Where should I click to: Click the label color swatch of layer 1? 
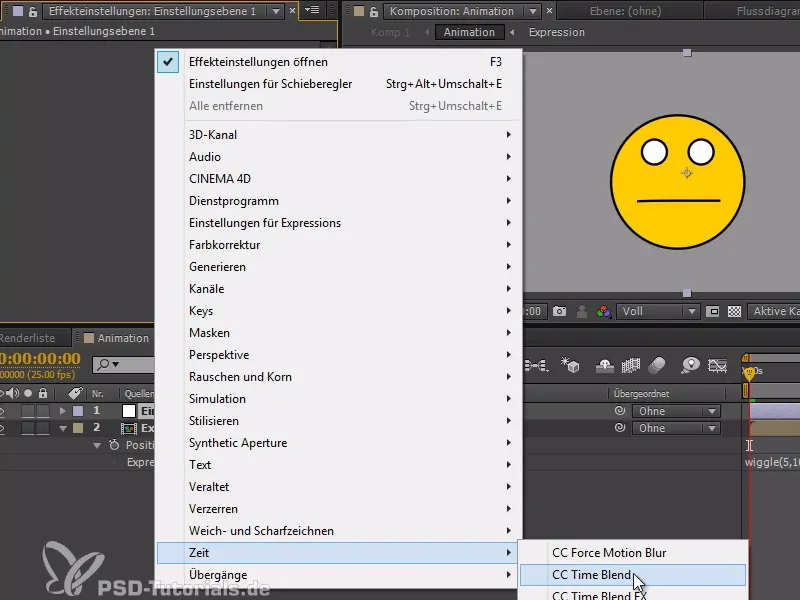click(78, 411)
